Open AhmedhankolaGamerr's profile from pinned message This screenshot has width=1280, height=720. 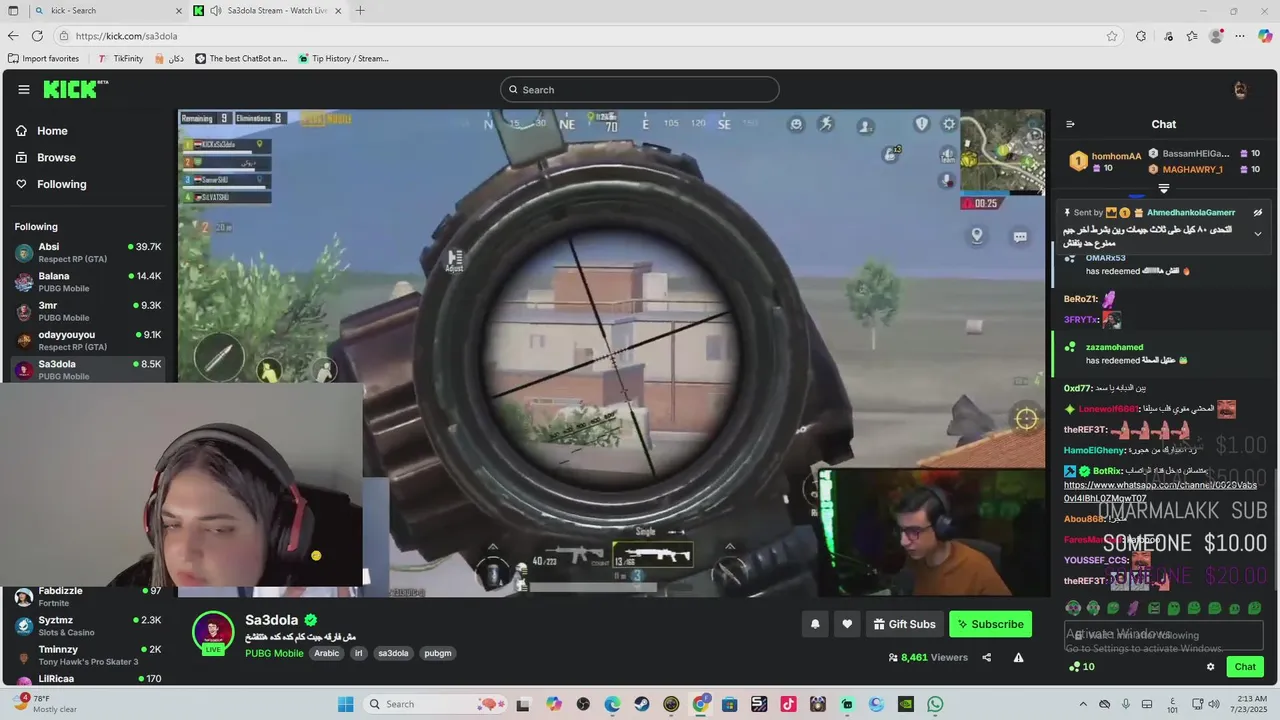tap(1190, 212)
